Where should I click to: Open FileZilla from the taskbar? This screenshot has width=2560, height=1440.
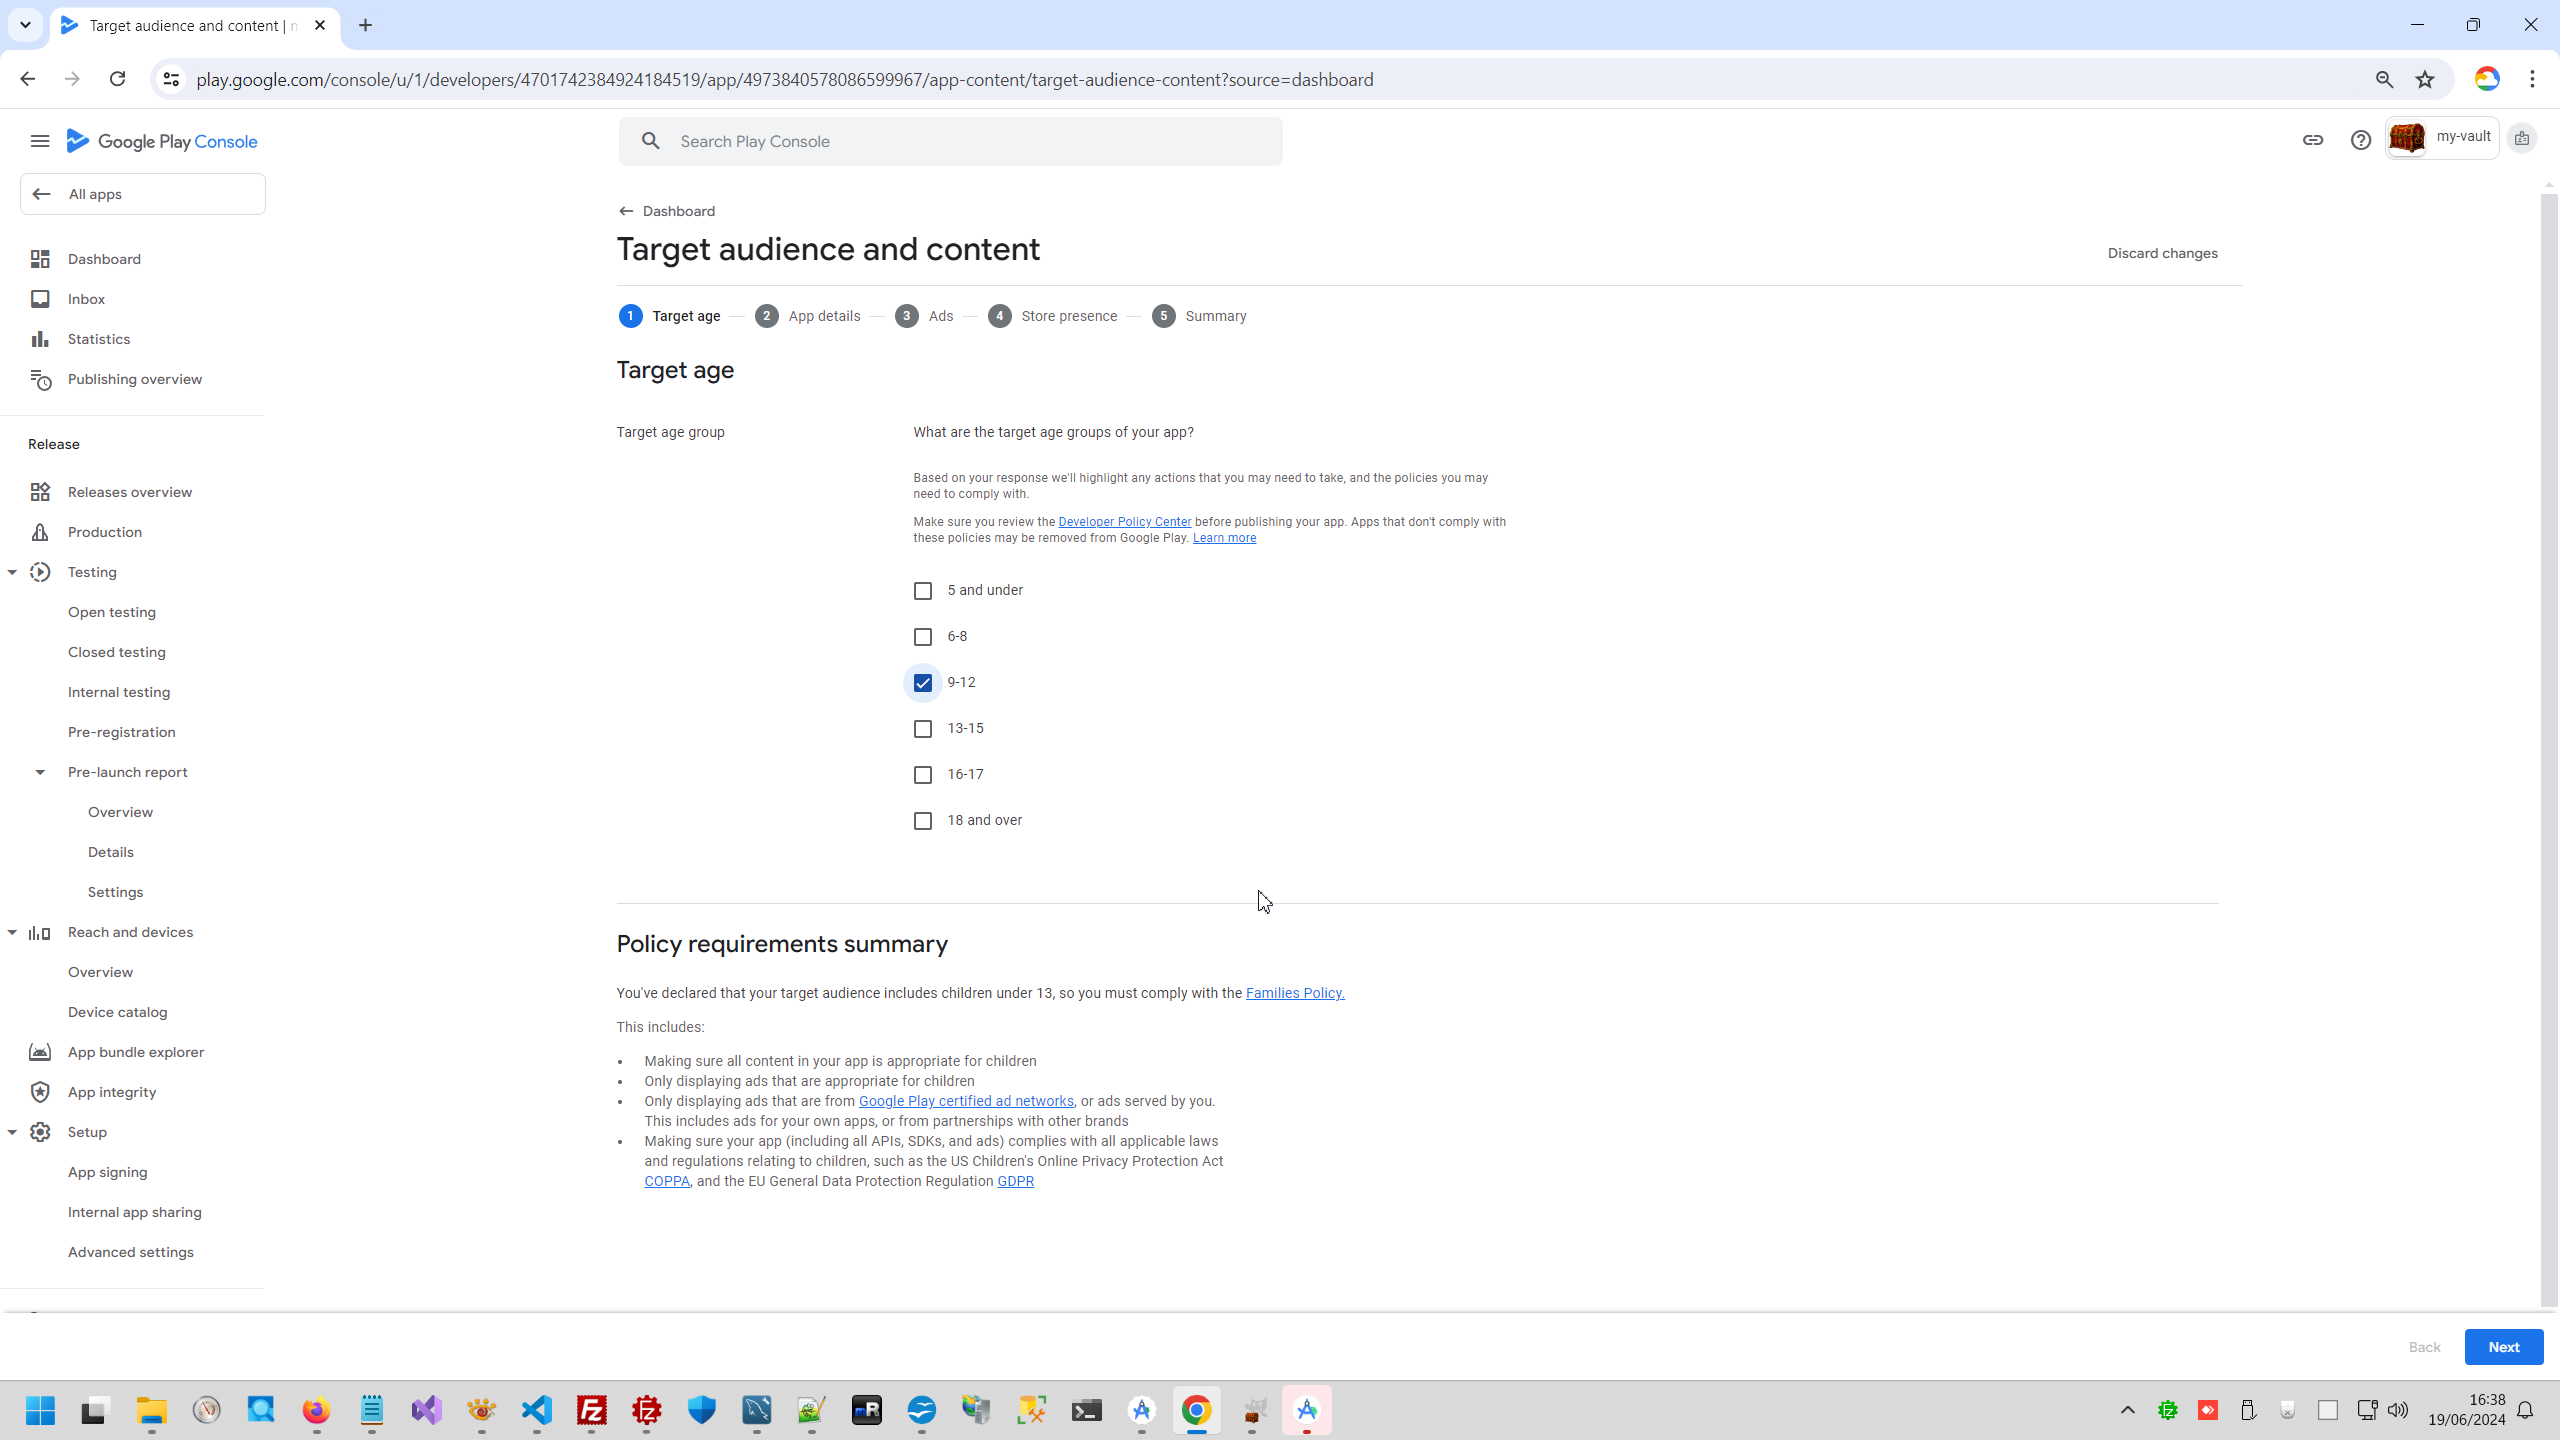pyautogui.click(x=592, y=1410)
